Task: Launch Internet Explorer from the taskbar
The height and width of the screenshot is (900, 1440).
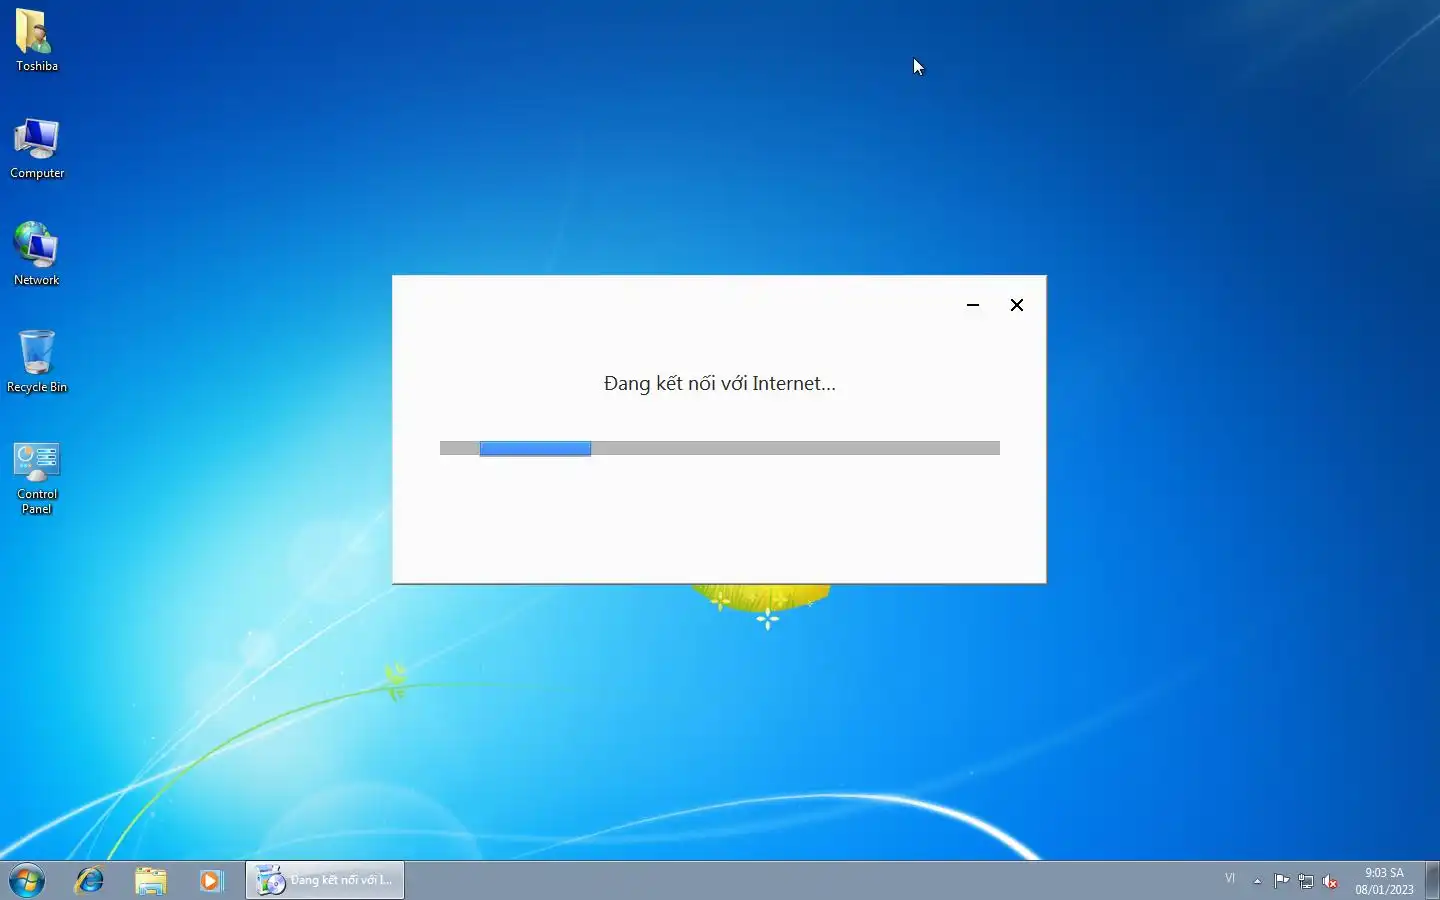Action: (x=90, y=881)
